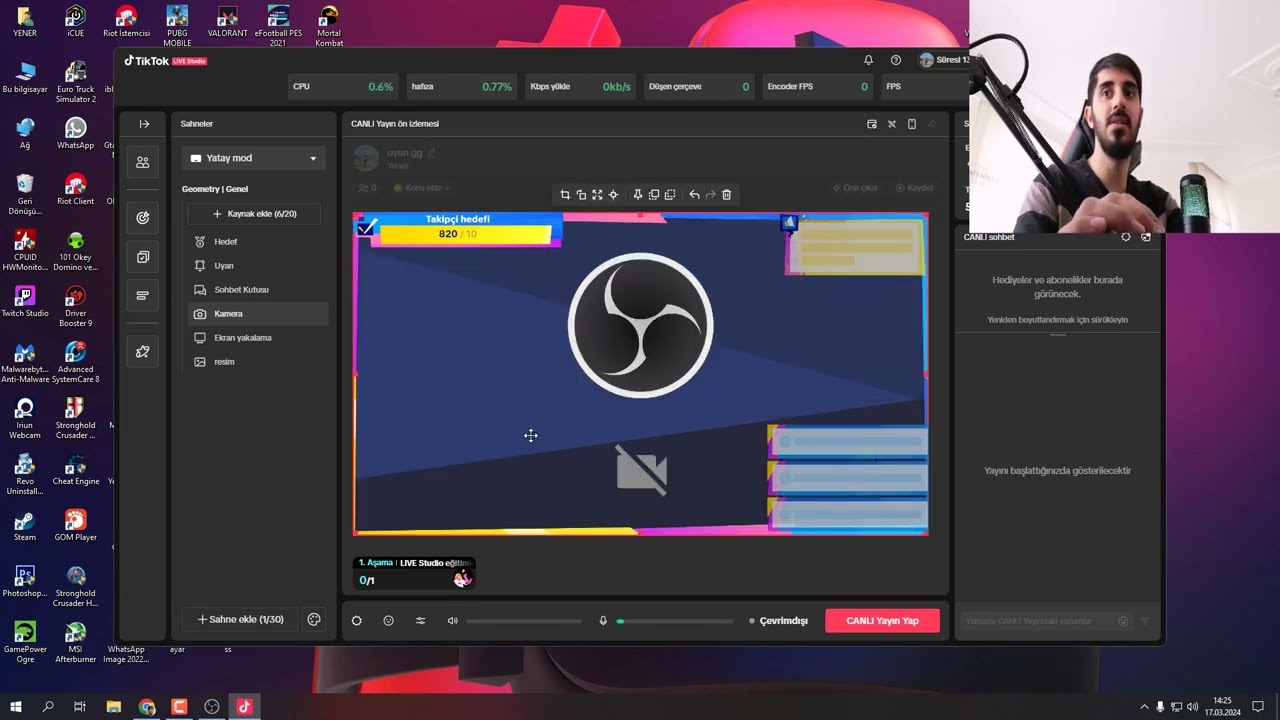1280x720 pixels.
Task: Select the resim source
Action: pos(257,362)
